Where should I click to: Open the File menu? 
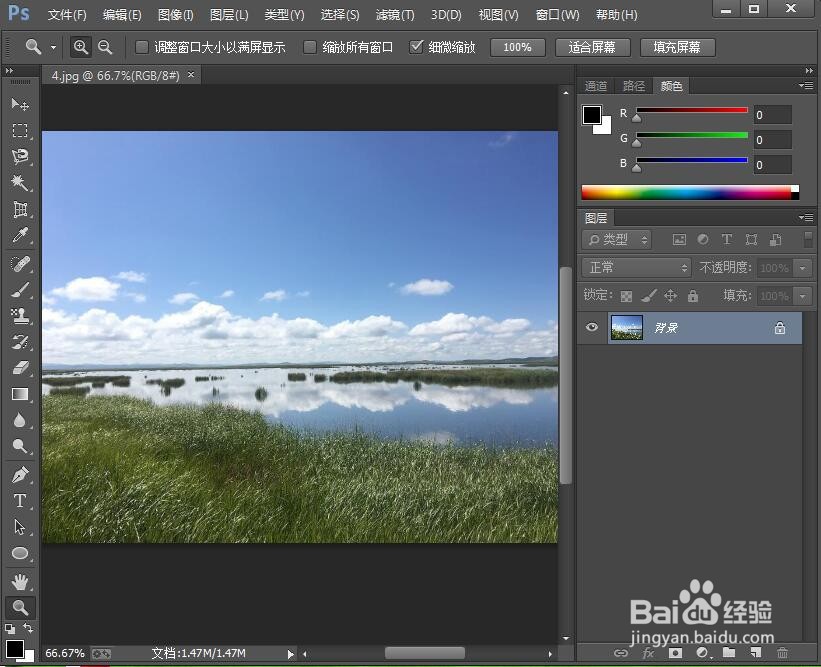point(67,15)
